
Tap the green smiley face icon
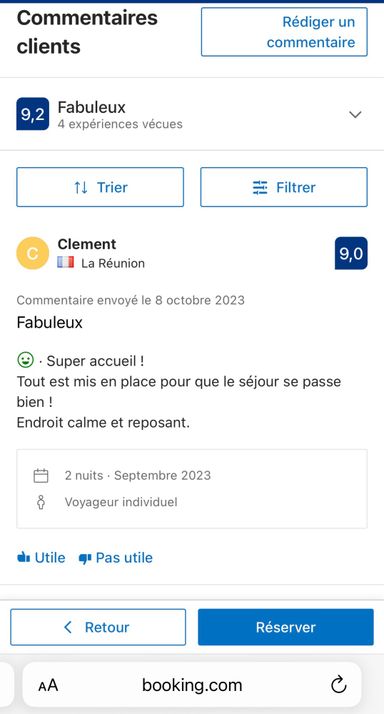(26, 361)
